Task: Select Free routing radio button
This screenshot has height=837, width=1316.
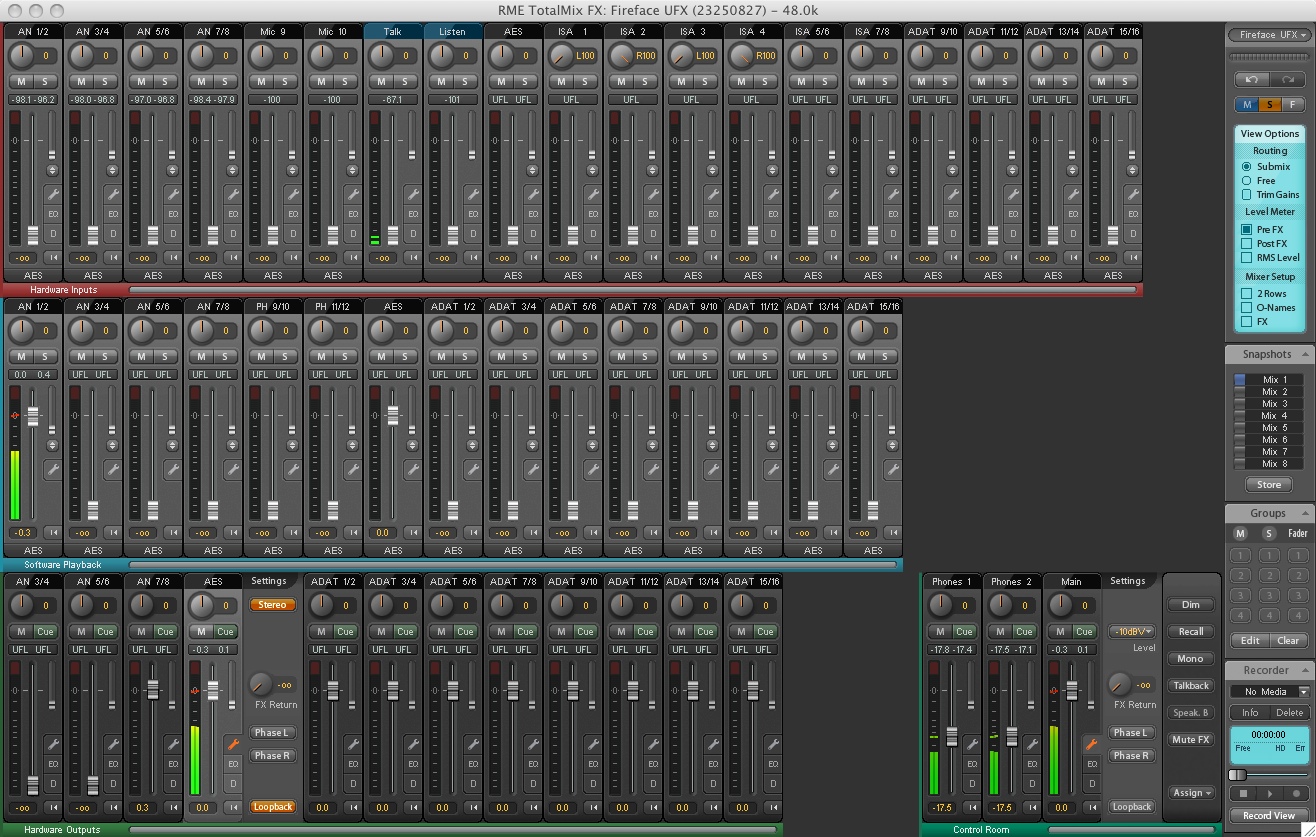Action: click(1247, 180)
